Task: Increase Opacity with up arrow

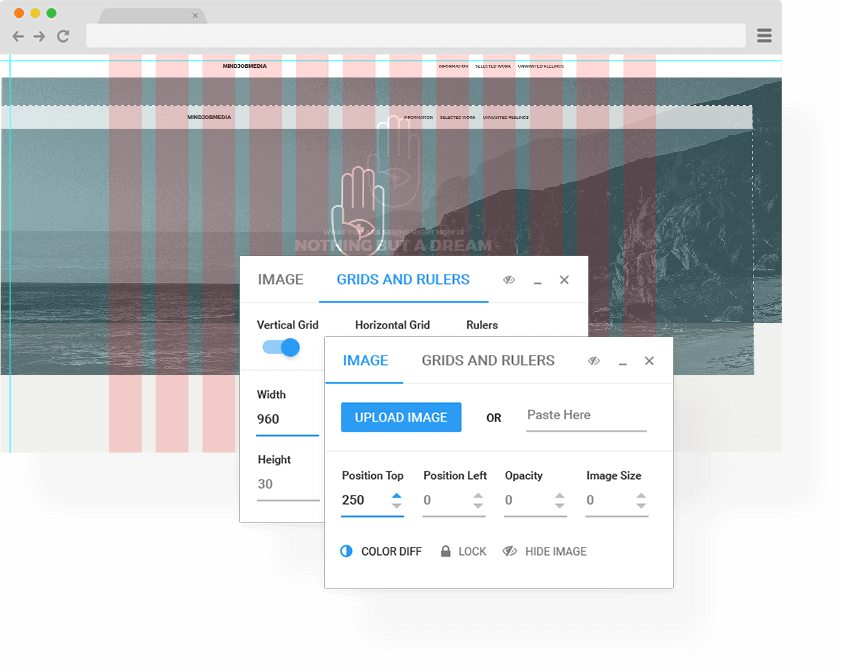Action: (560, 495)
